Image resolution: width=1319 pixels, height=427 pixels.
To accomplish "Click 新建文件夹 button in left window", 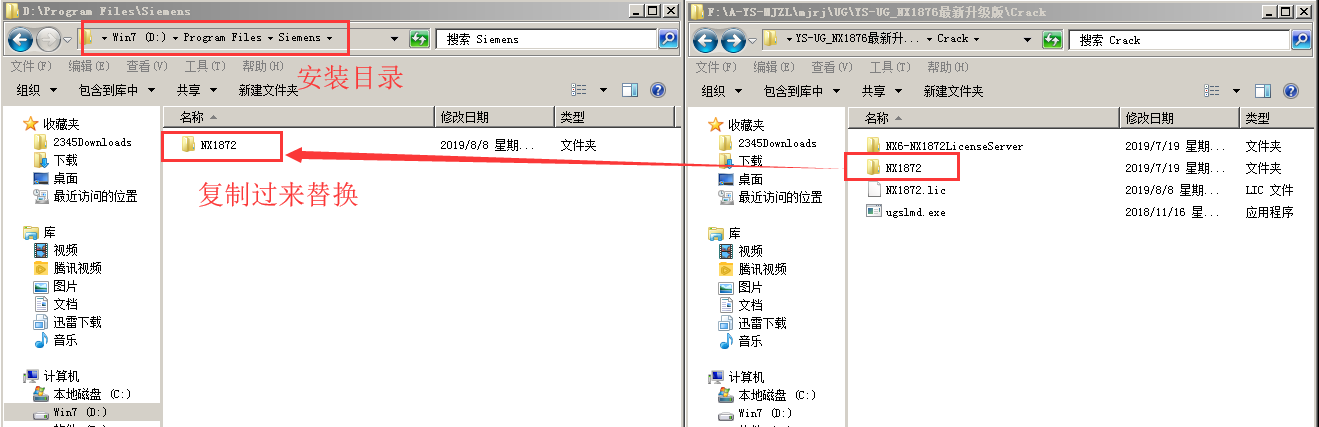I will click(x=268, y=90).
